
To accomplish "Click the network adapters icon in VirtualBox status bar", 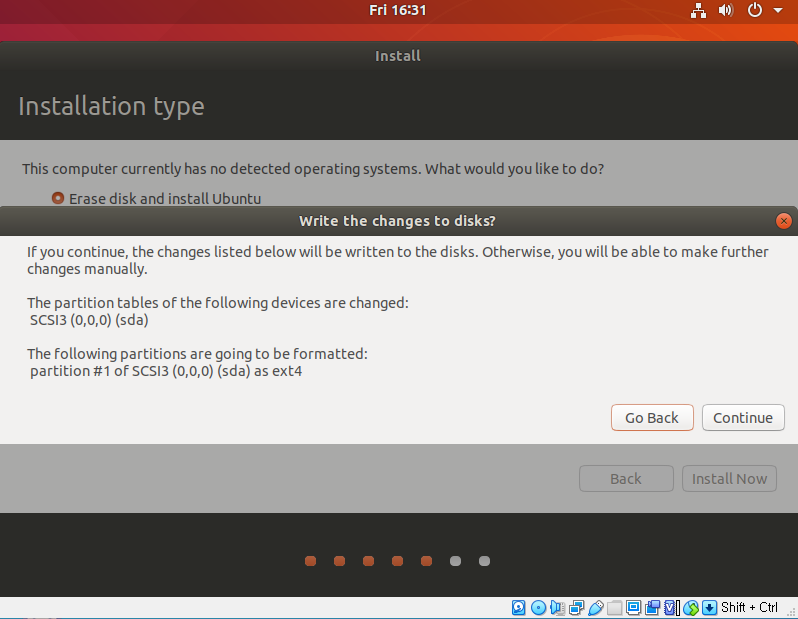I will click(577, 607).
